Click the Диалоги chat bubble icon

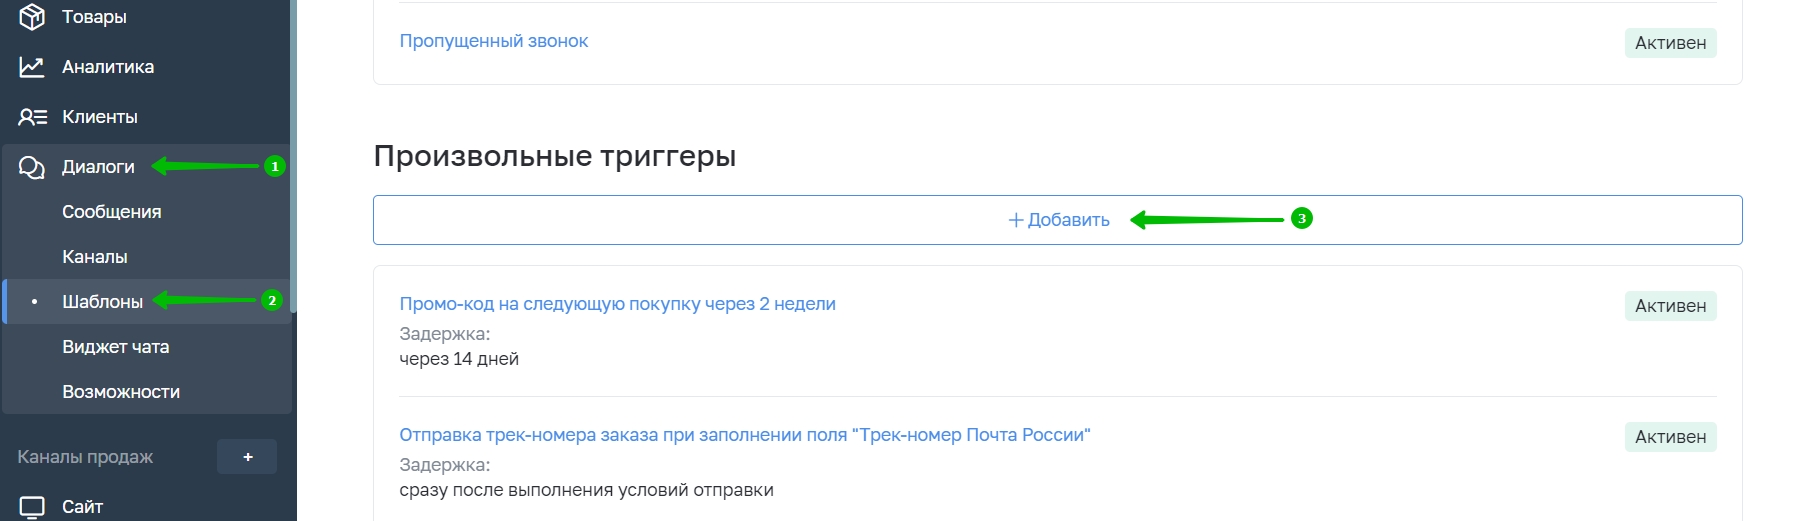tap(32, 167)
